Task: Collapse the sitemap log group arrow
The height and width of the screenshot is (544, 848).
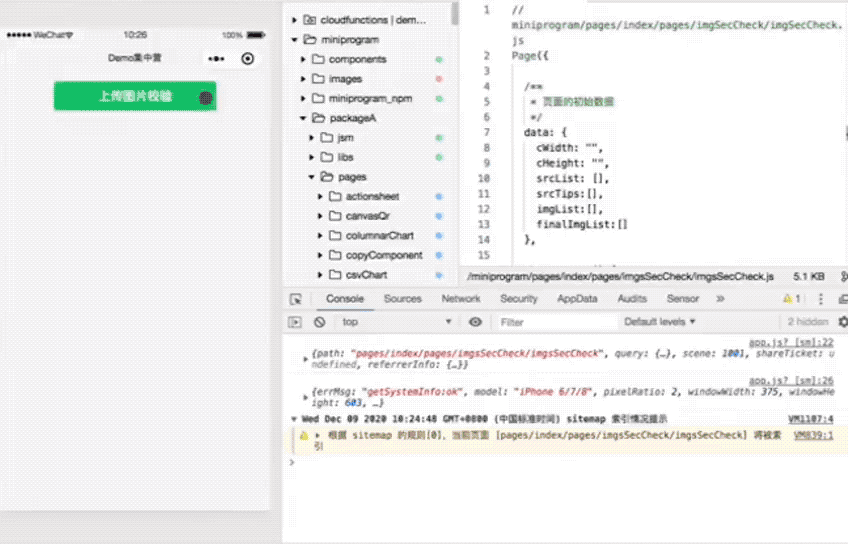Action: [x=294, y=419]
